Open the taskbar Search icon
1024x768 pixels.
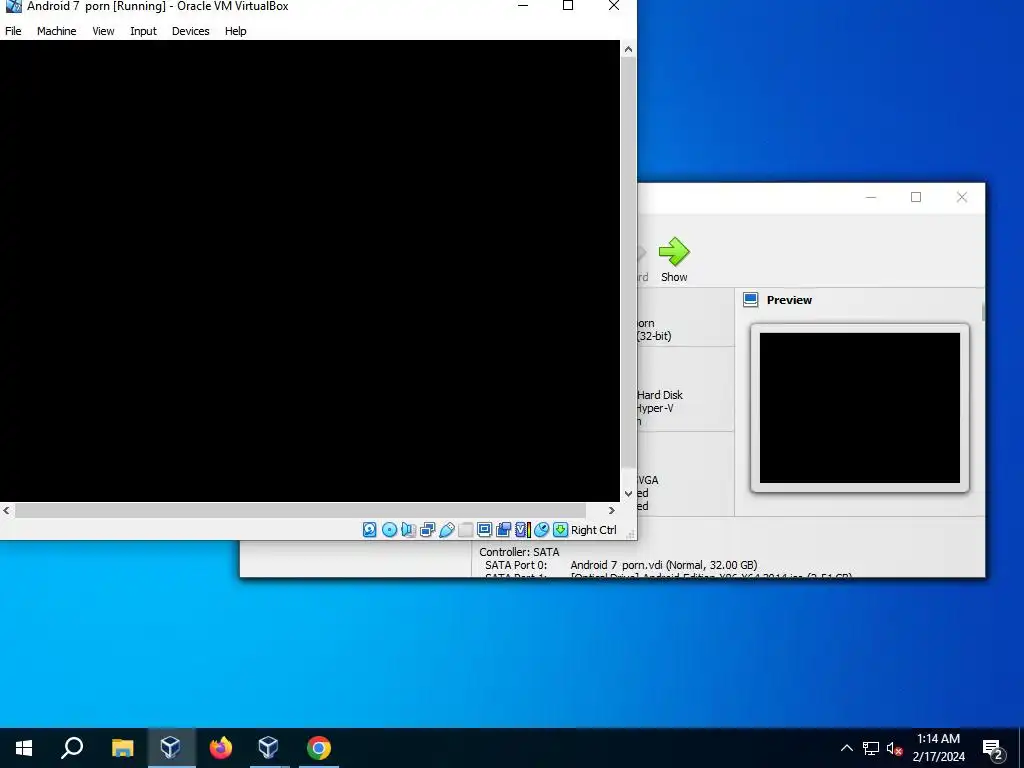pyautogui.click(x=72, y=748)
